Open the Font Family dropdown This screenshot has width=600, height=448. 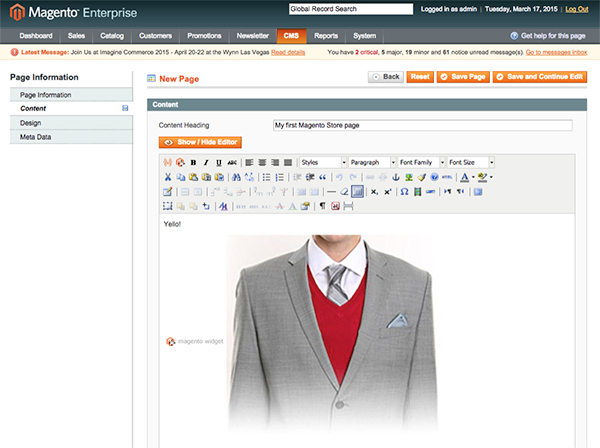click(422, 162)
